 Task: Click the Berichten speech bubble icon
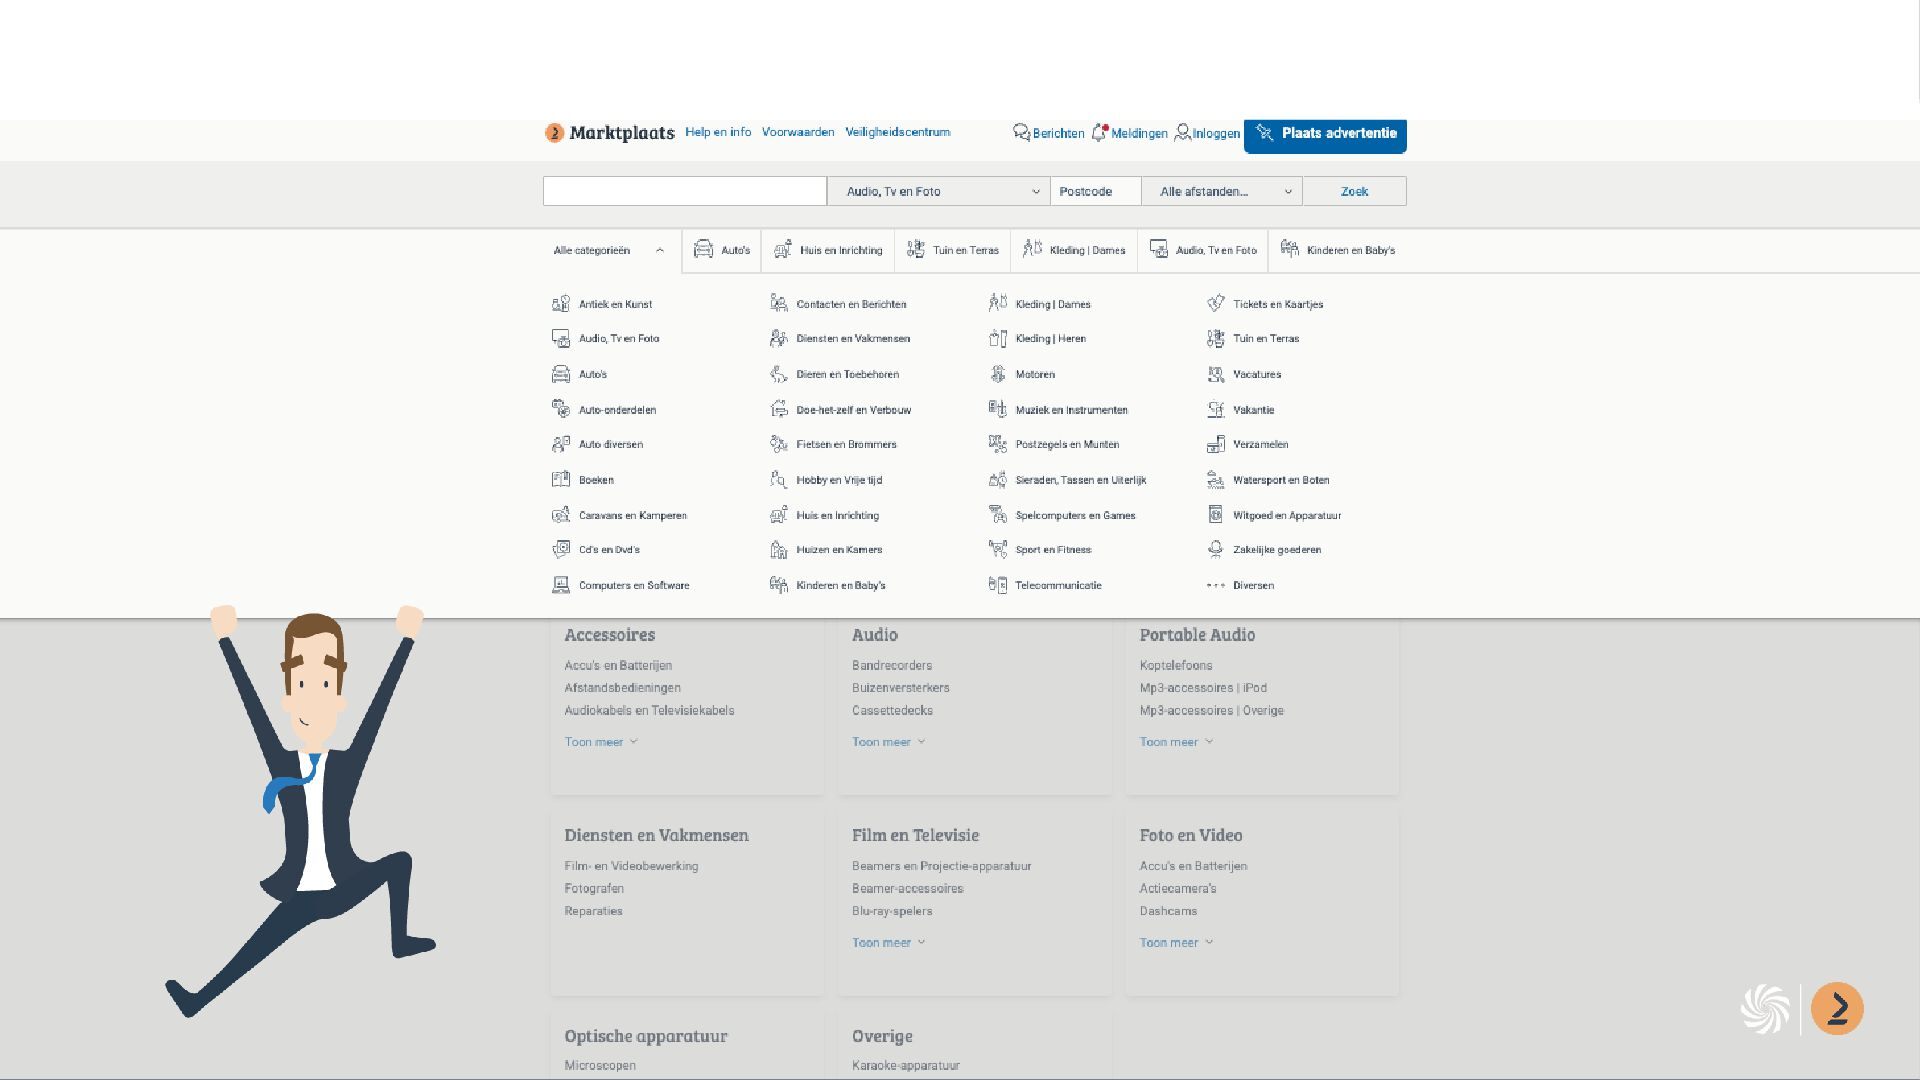click(1021, 133)
